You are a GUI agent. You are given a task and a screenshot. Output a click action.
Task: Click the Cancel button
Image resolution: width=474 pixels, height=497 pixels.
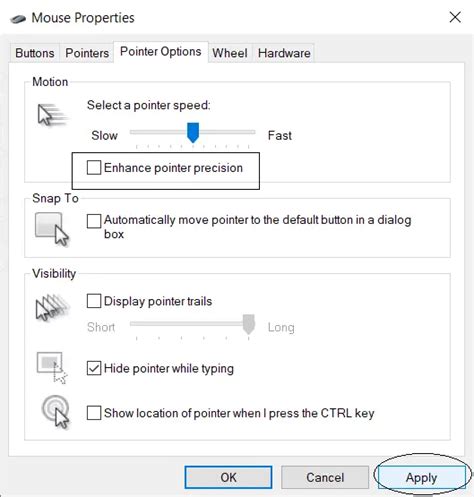coord(325,477)
